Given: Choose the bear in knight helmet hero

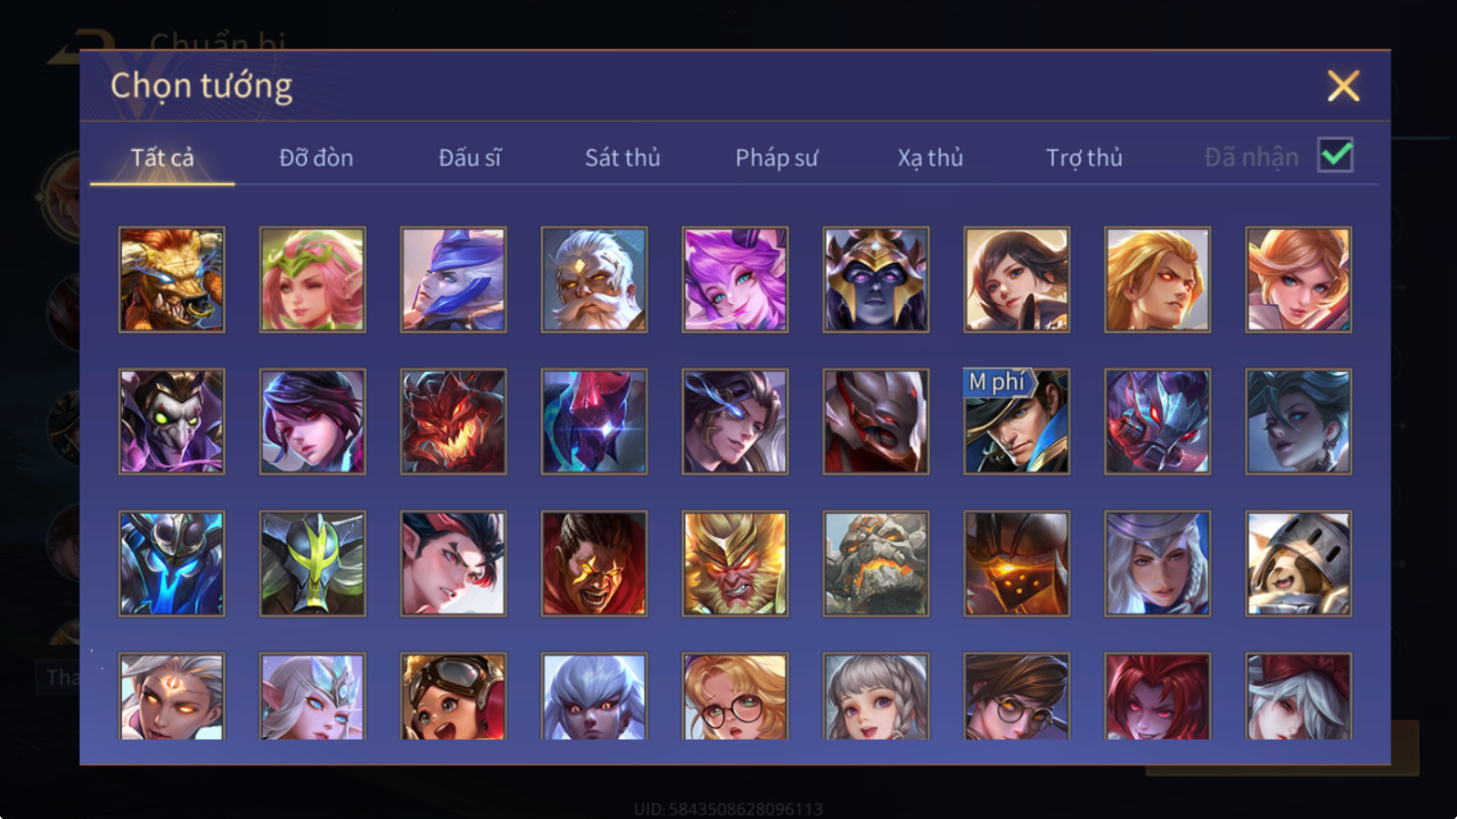Looking at the screenshot, I should point(1298,563).
